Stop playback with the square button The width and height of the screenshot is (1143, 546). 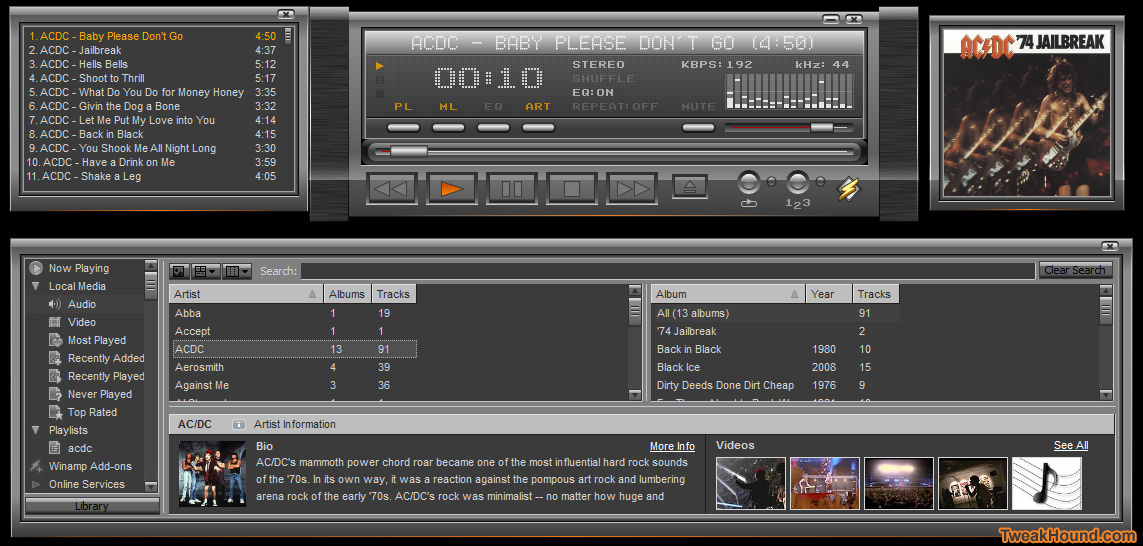[572, 189]
